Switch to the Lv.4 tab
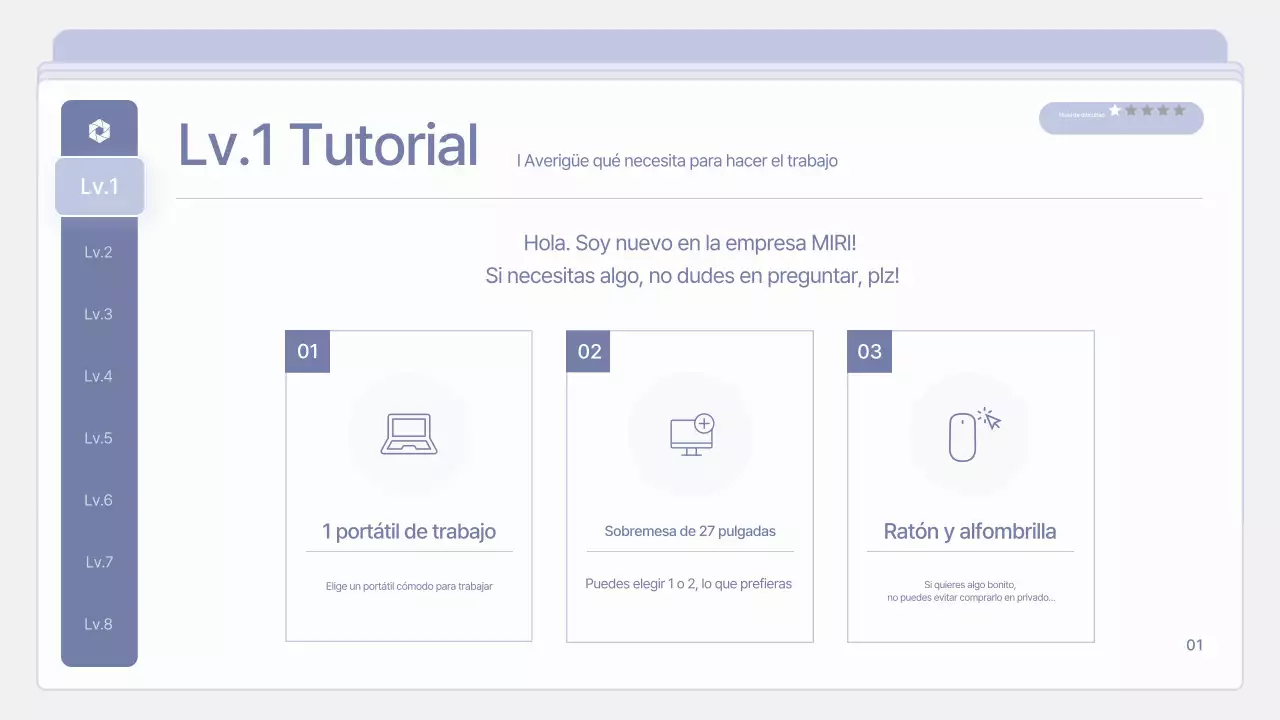 98,376
